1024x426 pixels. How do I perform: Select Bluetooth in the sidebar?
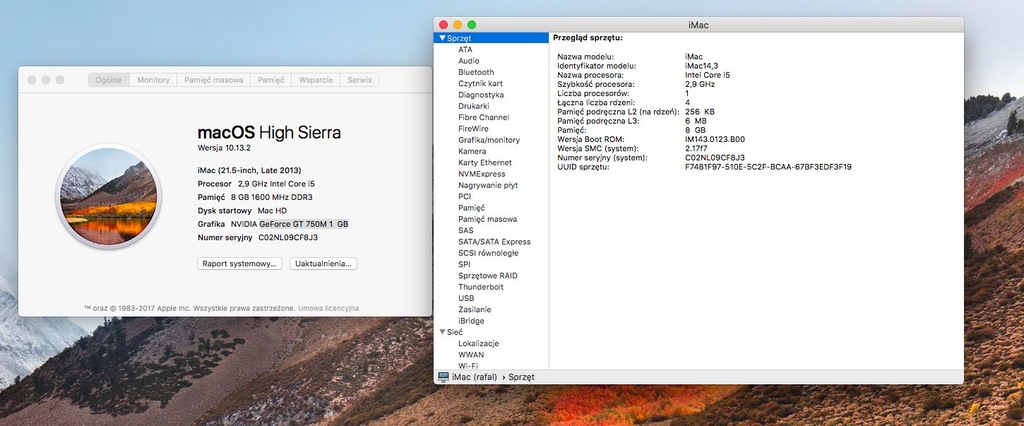(476, 72)
